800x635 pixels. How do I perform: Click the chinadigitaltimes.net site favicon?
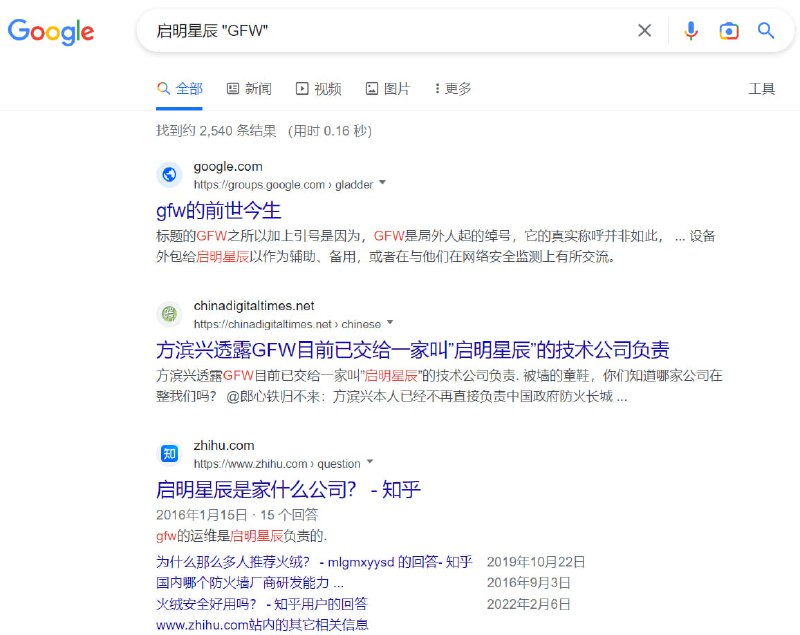pos(168,313)
